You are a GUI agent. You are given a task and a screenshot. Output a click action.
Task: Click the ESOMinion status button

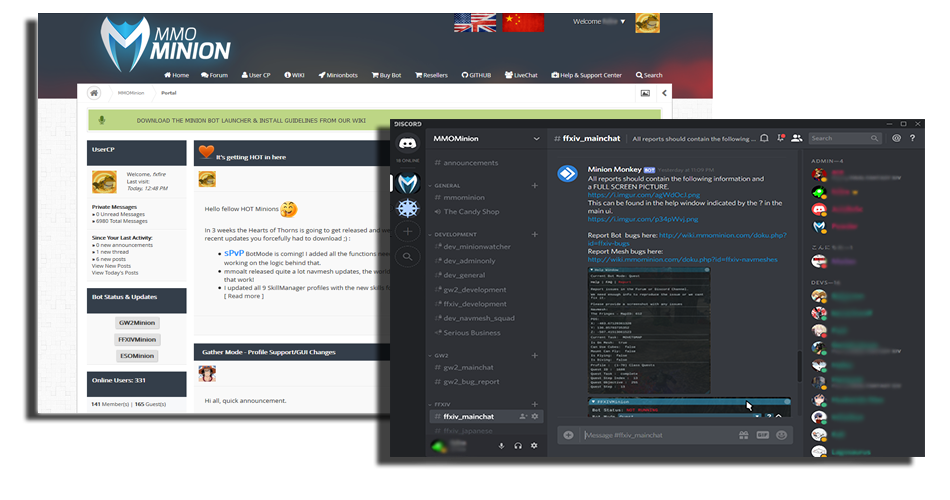point(137,356)
